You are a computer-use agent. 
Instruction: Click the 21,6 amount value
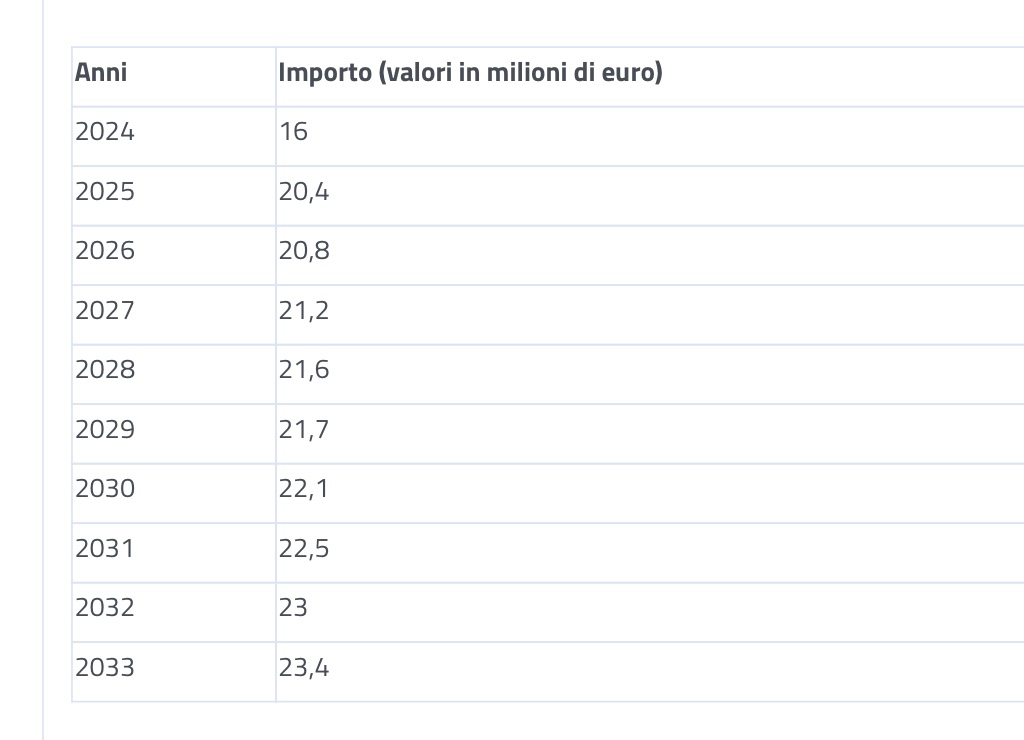click(304, 370)
